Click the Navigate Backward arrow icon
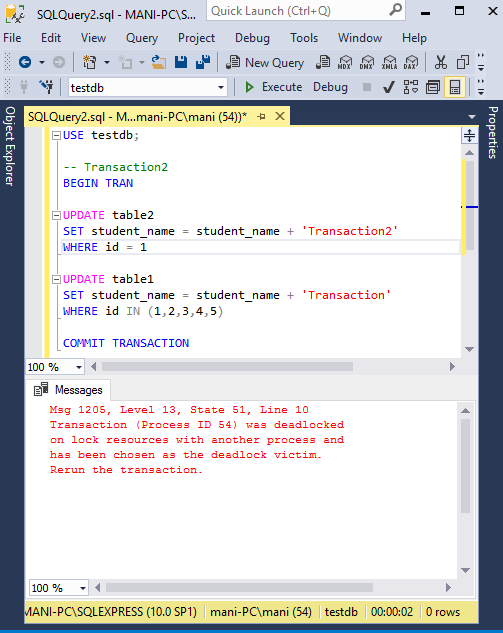The height and width of the screenshot is (633, 503). click(25, 62)
